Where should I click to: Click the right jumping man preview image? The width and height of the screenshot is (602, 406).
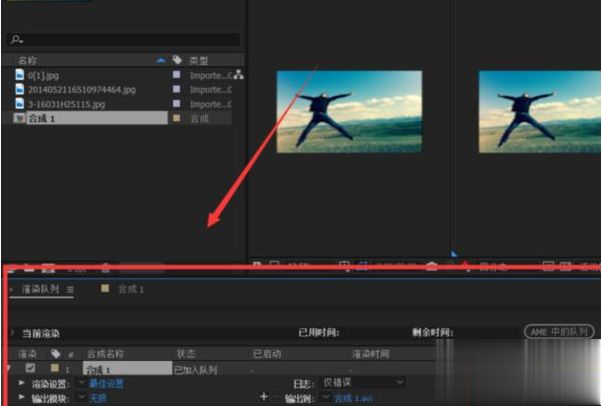[539, 112]
